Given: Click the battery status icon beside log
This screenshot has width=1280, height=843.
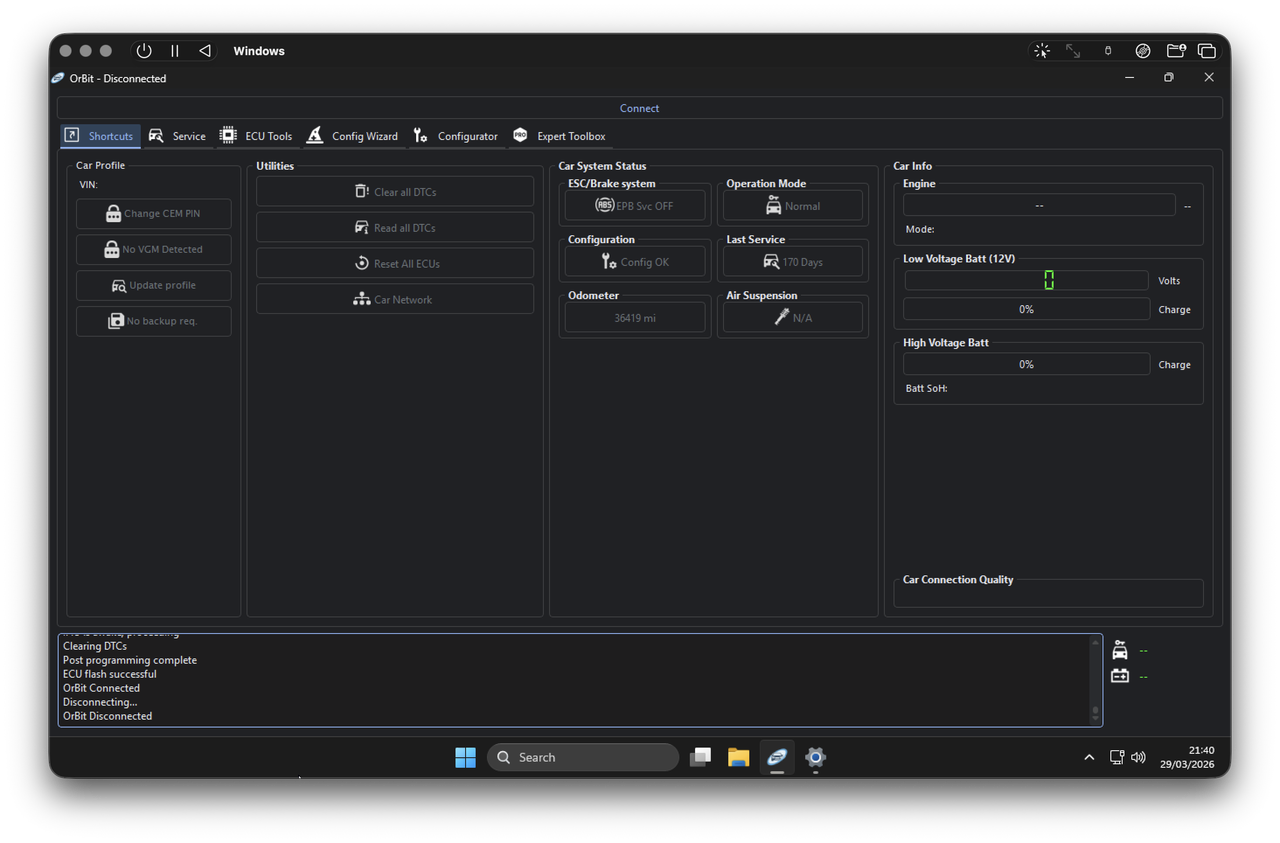Looking at the screenshot, I should point(1120,676).
